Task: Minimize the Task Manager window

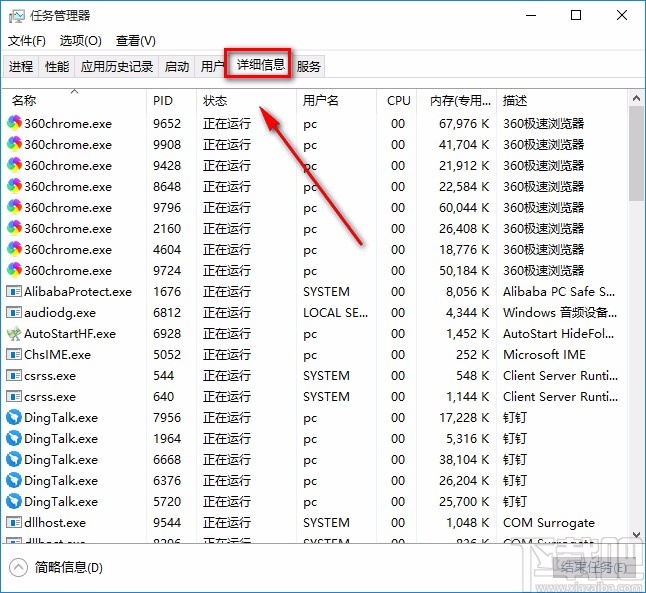Action: 531,15
